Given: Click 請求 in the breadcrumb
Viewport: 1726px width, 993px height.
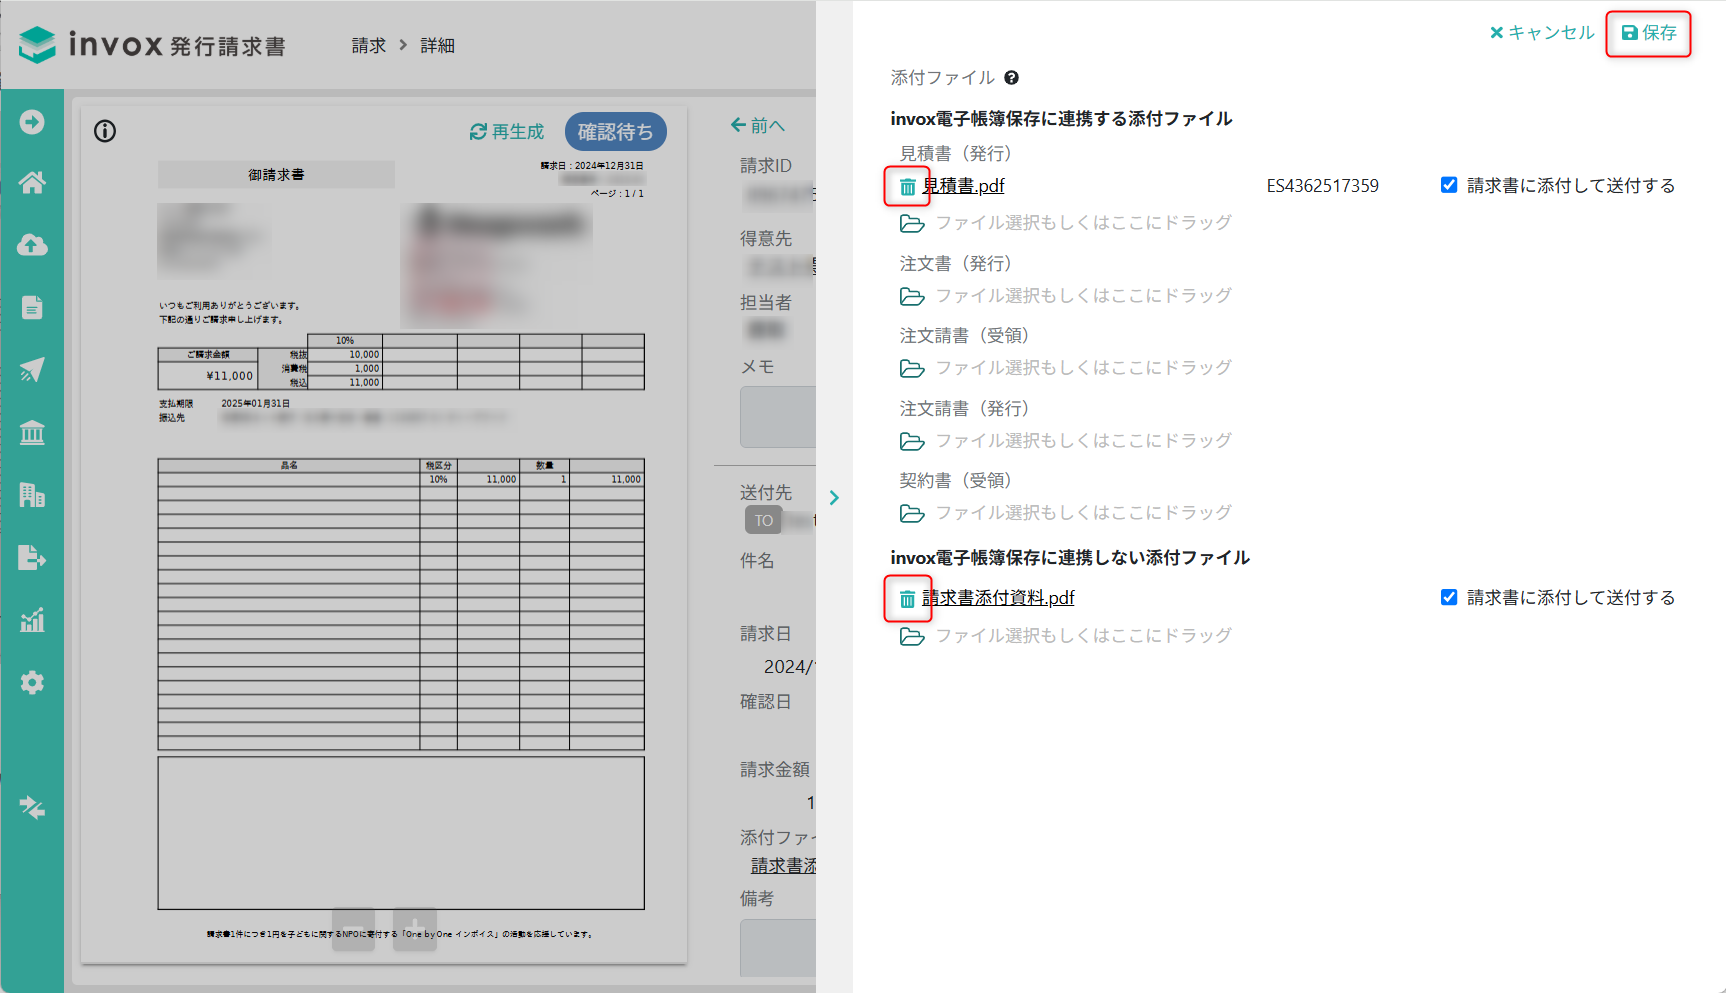Looking at the screenshot, I should pyautogui.click(x=369, y=46).
